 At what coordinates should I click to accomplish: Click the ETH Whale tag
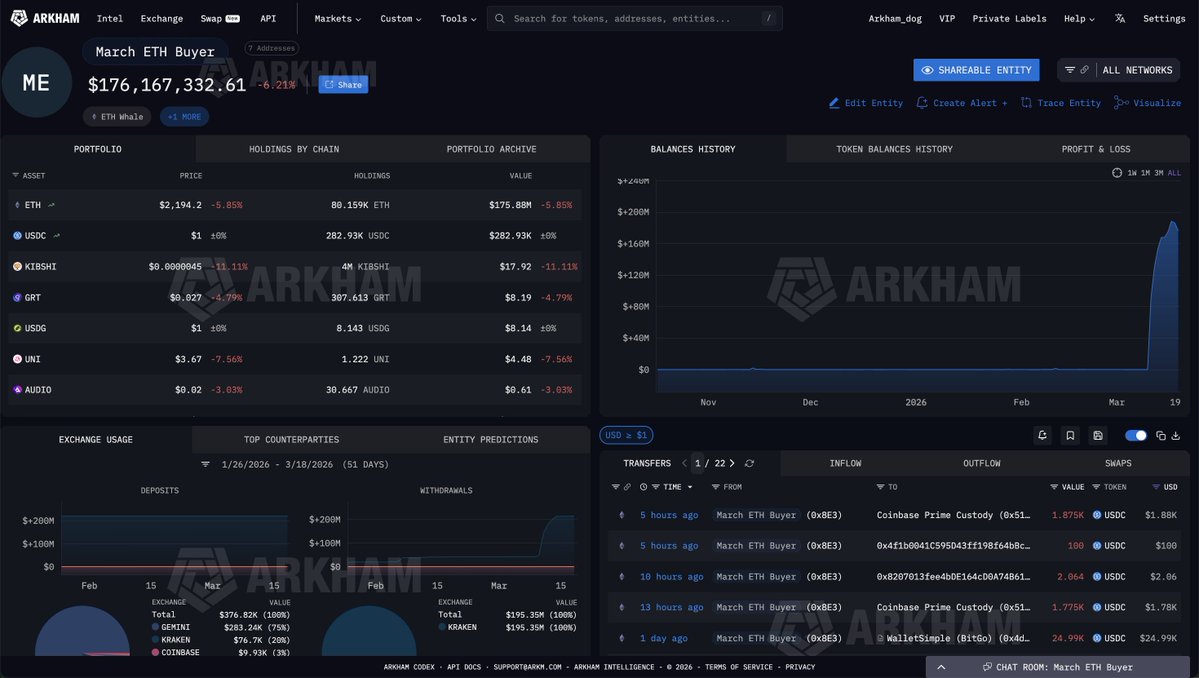pos(117,117)
